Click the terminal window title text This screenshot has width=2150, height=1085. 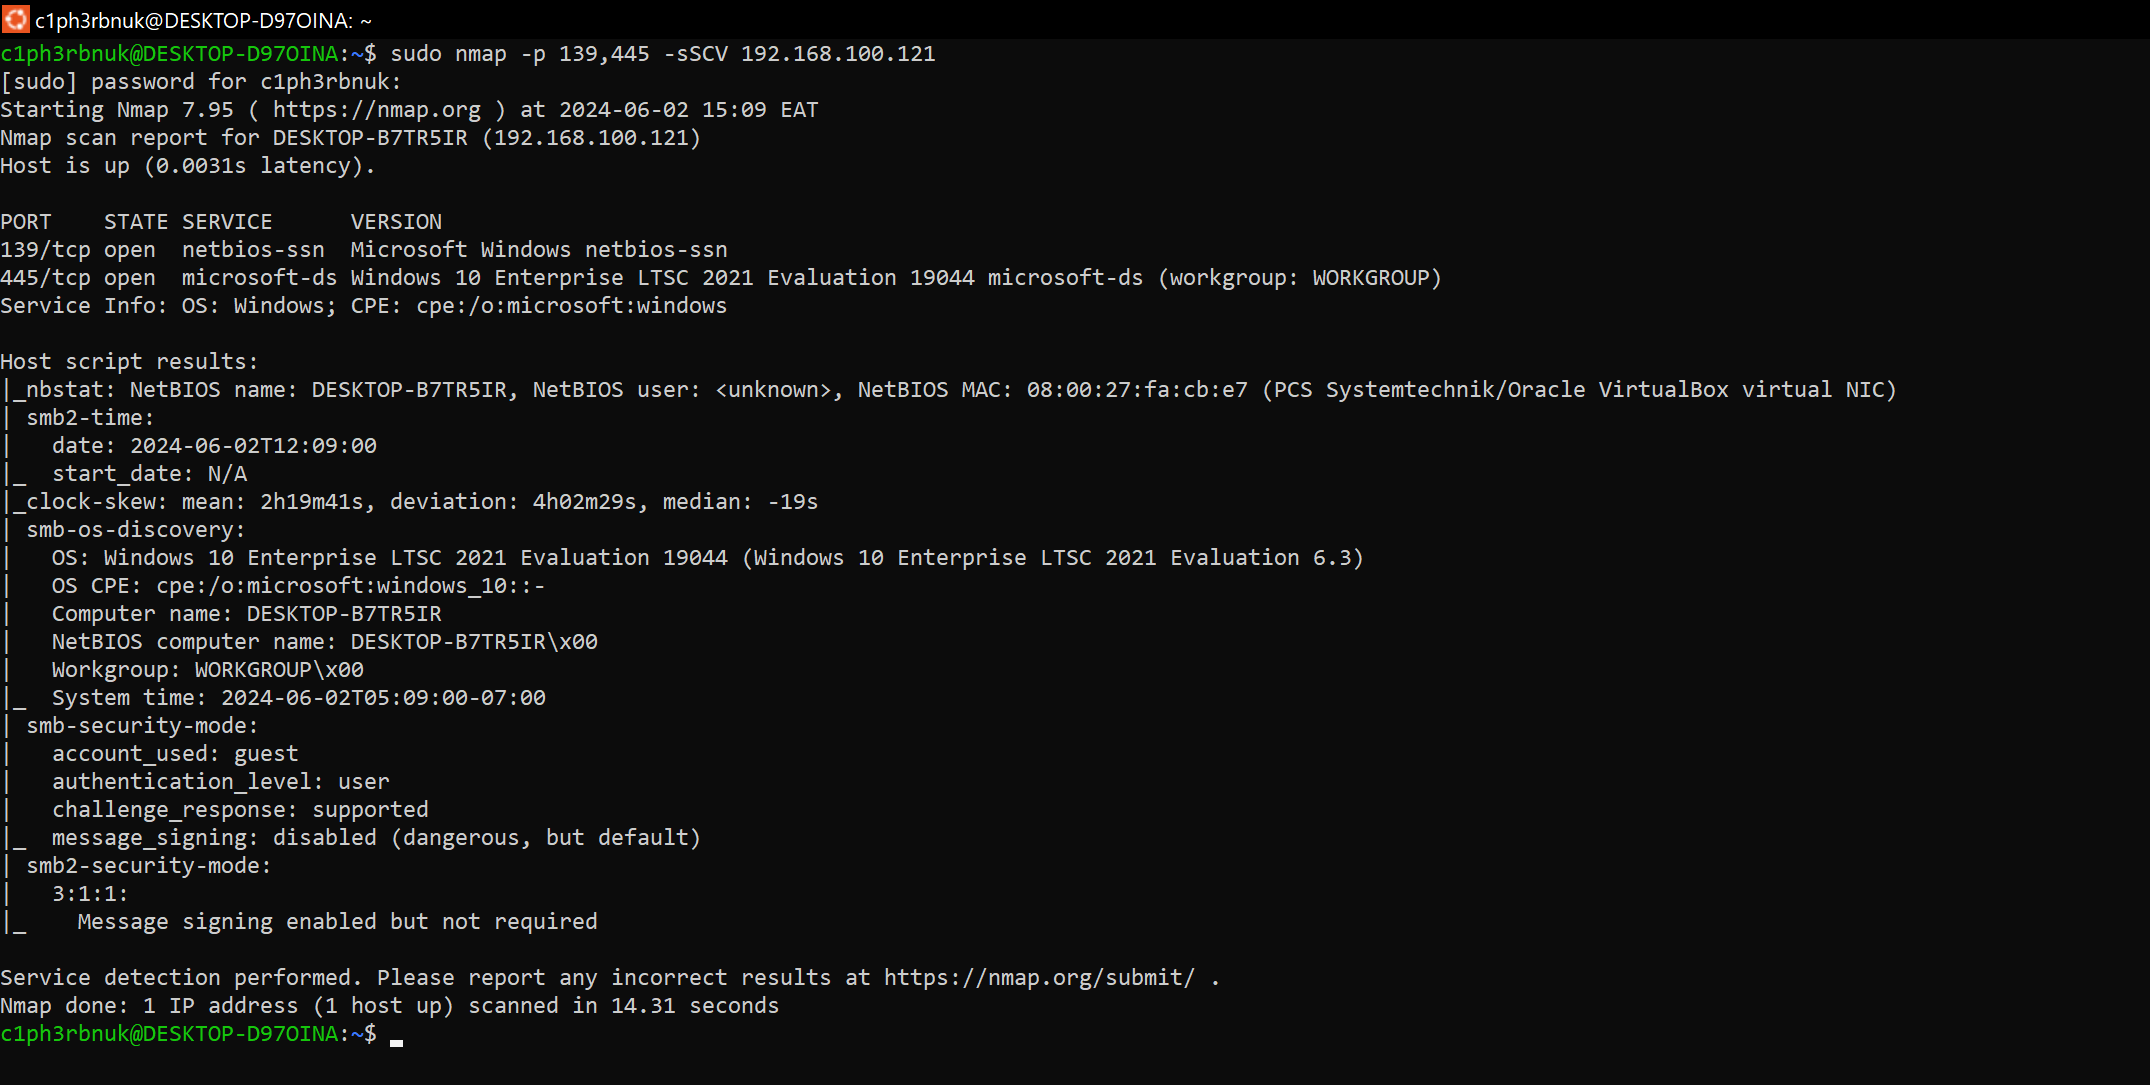click(203, 20)
